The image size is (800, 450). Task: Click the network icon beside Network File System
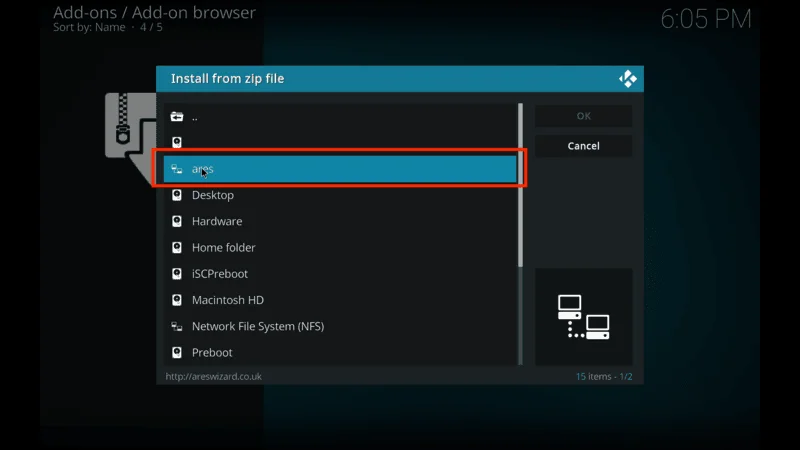[177, 326]
